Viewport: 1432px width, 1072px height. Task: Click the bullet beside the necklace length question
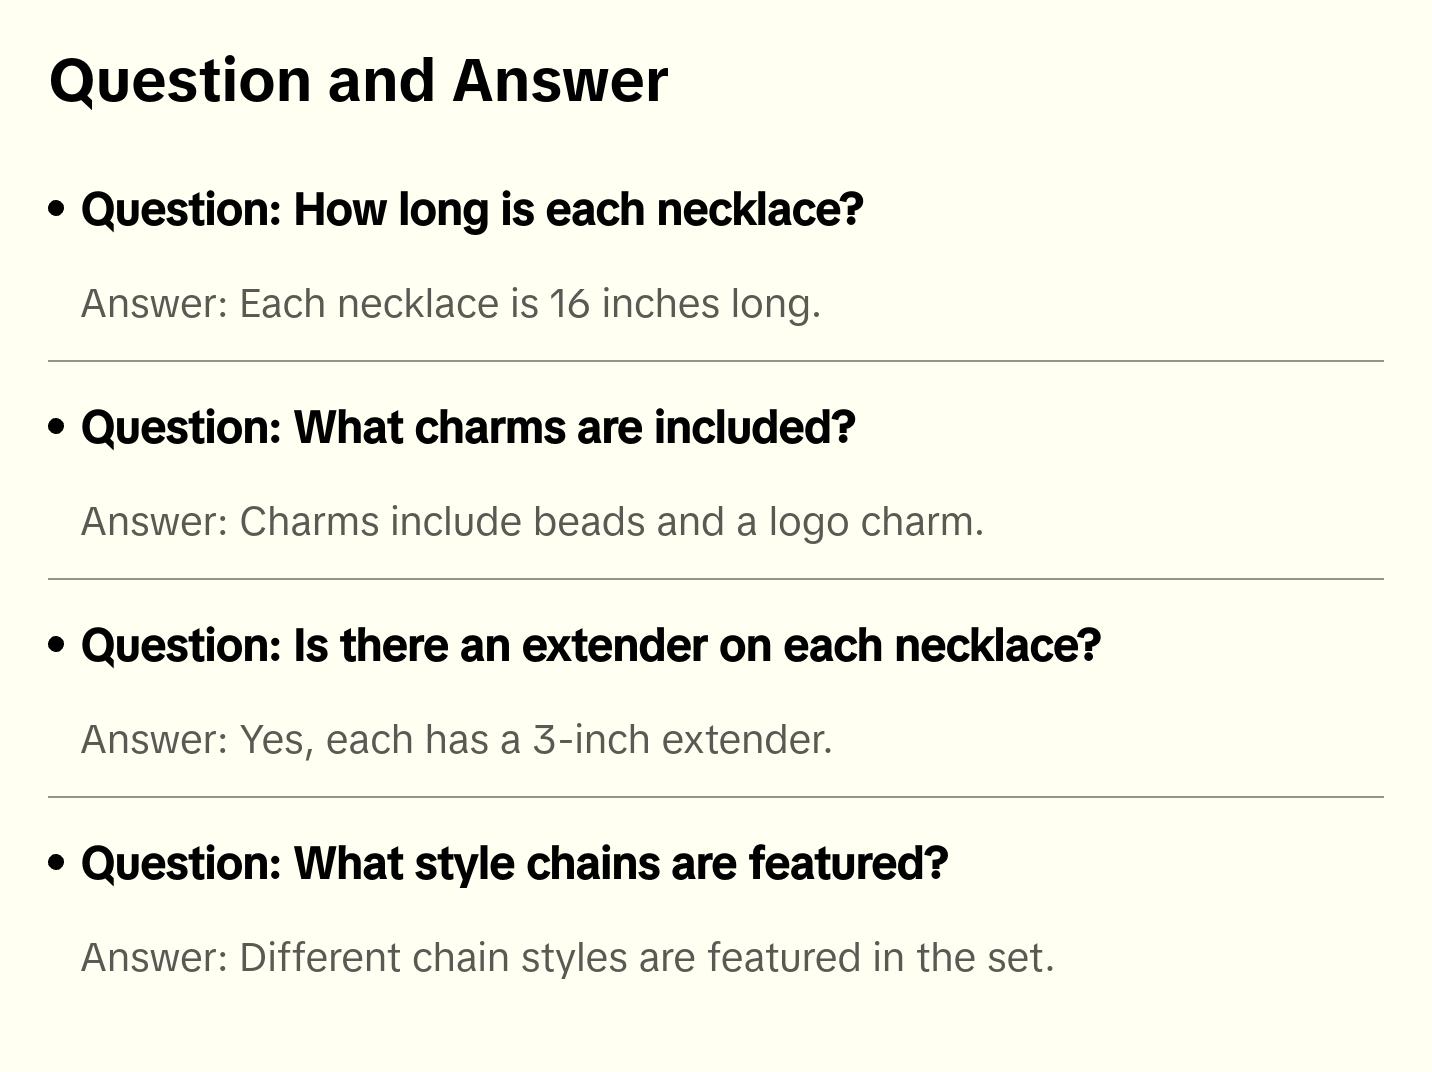[57, 209]
